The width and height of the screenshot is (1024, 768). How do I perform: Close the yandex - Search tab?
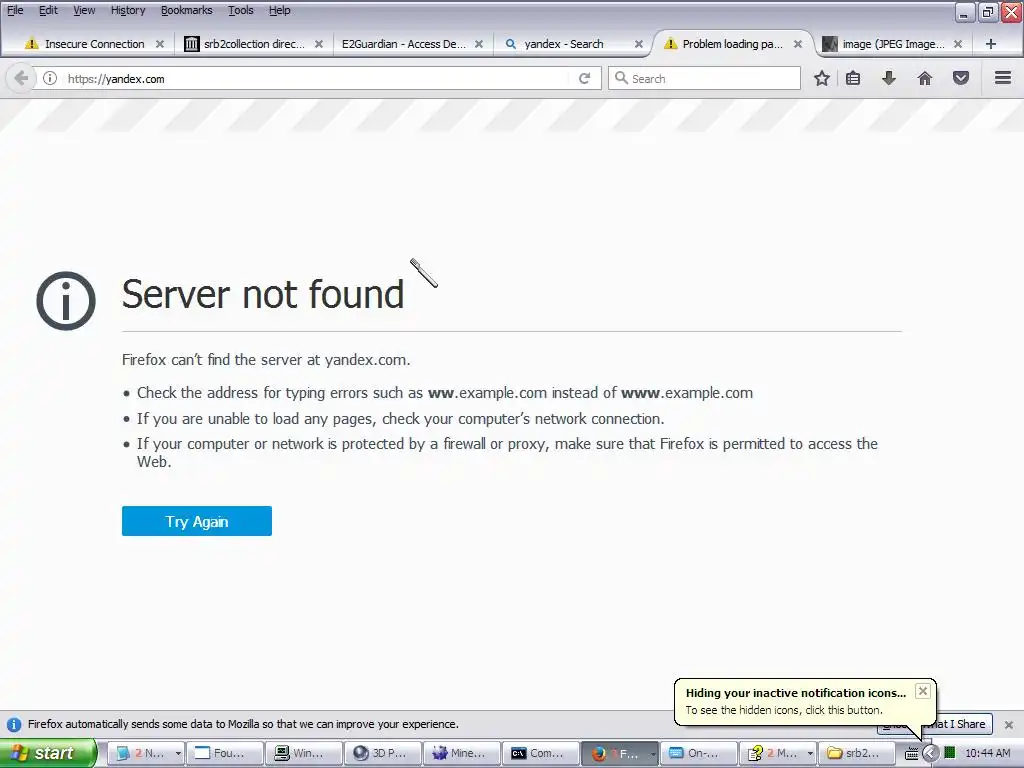click(x=639, y=44)
